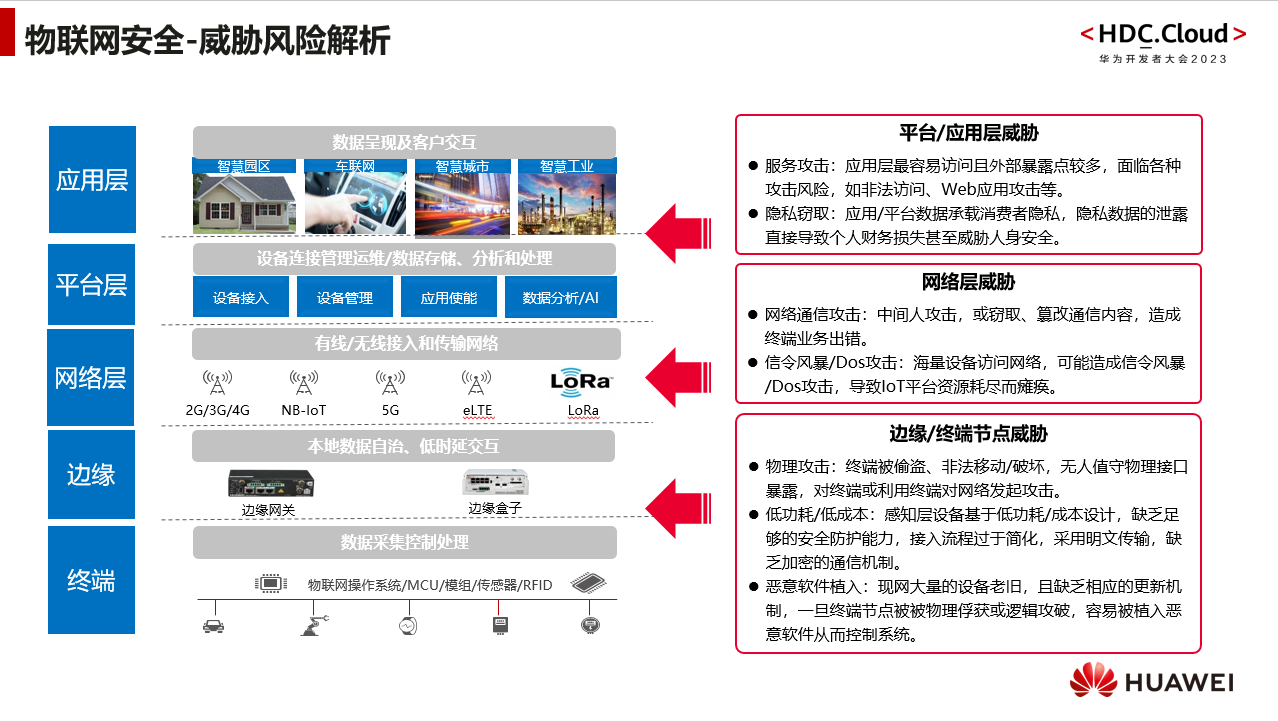This screenshot has width=1278, height=721.
Task: Click the 2G/3G/4G antenna tower icon
Action: (217, 384)
